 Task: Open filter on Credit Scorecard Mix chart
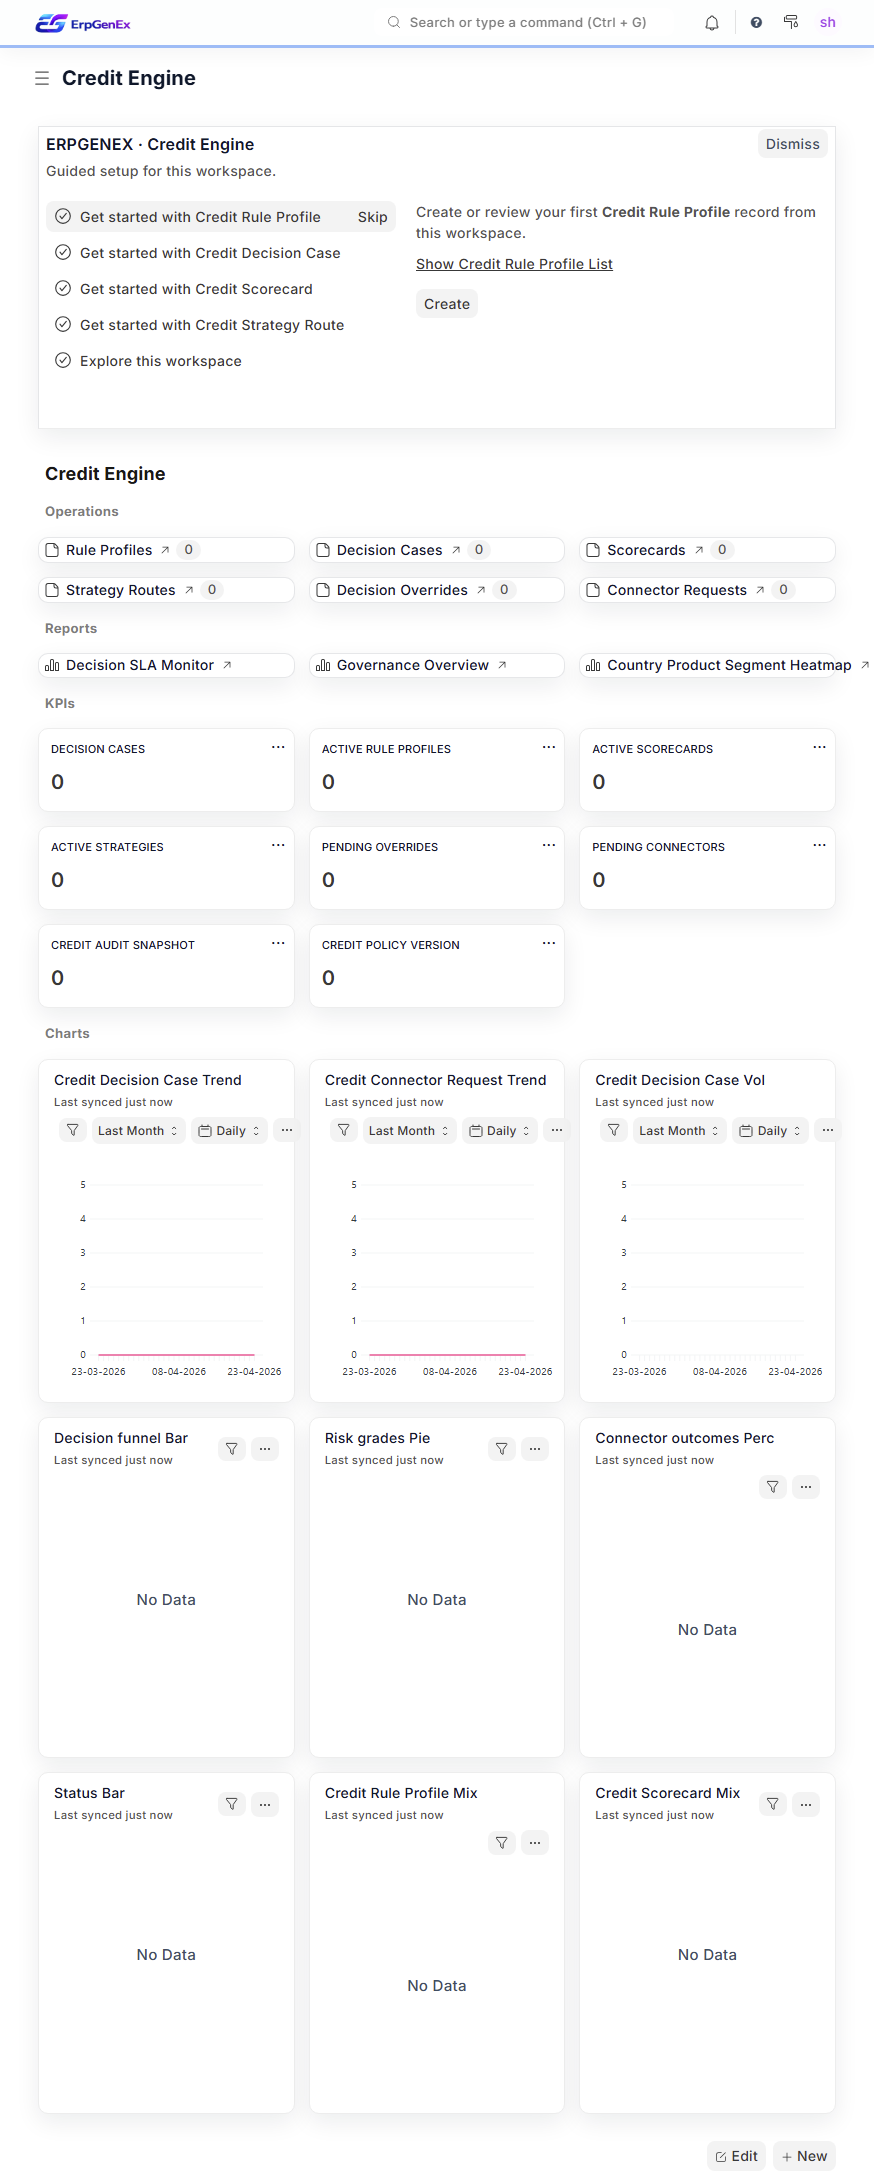tap(773, 1803)
